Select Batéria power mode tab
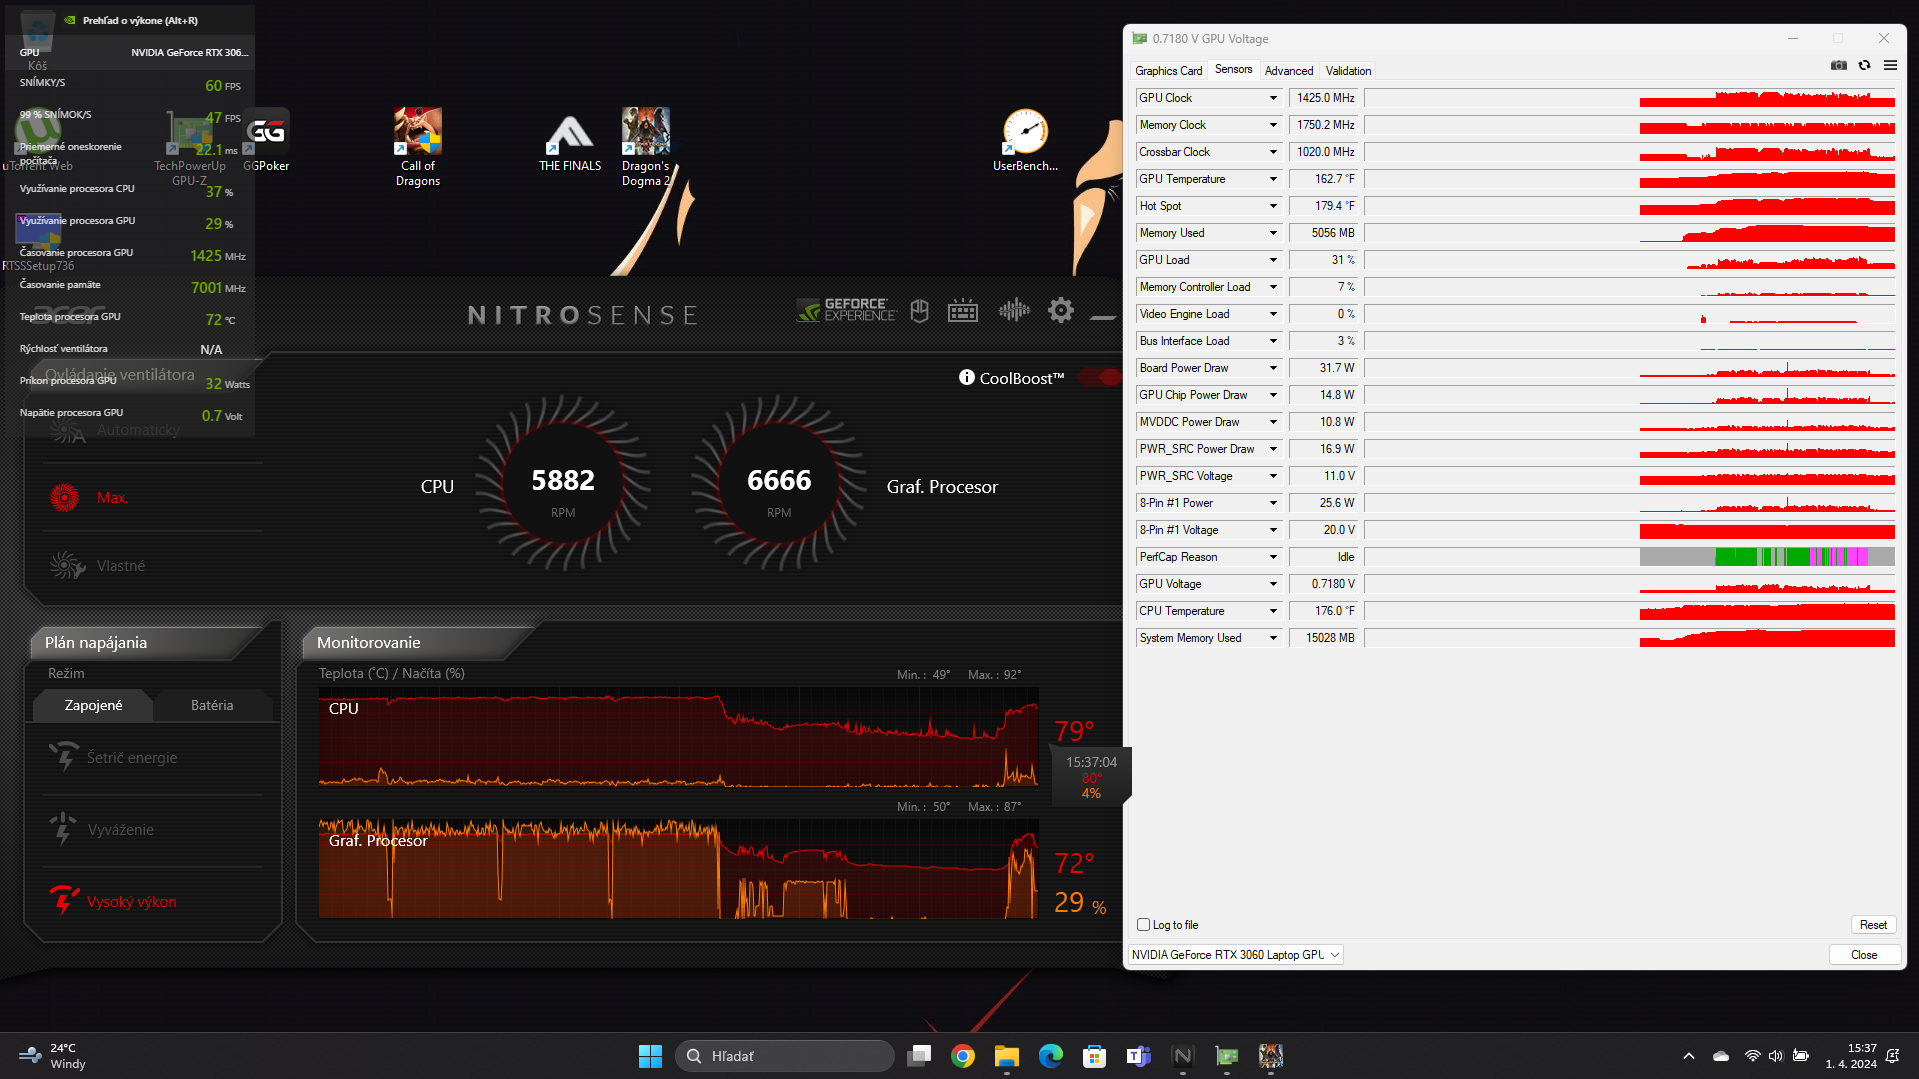Viewport: 1919px width, 1079px height. coord(212,705)
